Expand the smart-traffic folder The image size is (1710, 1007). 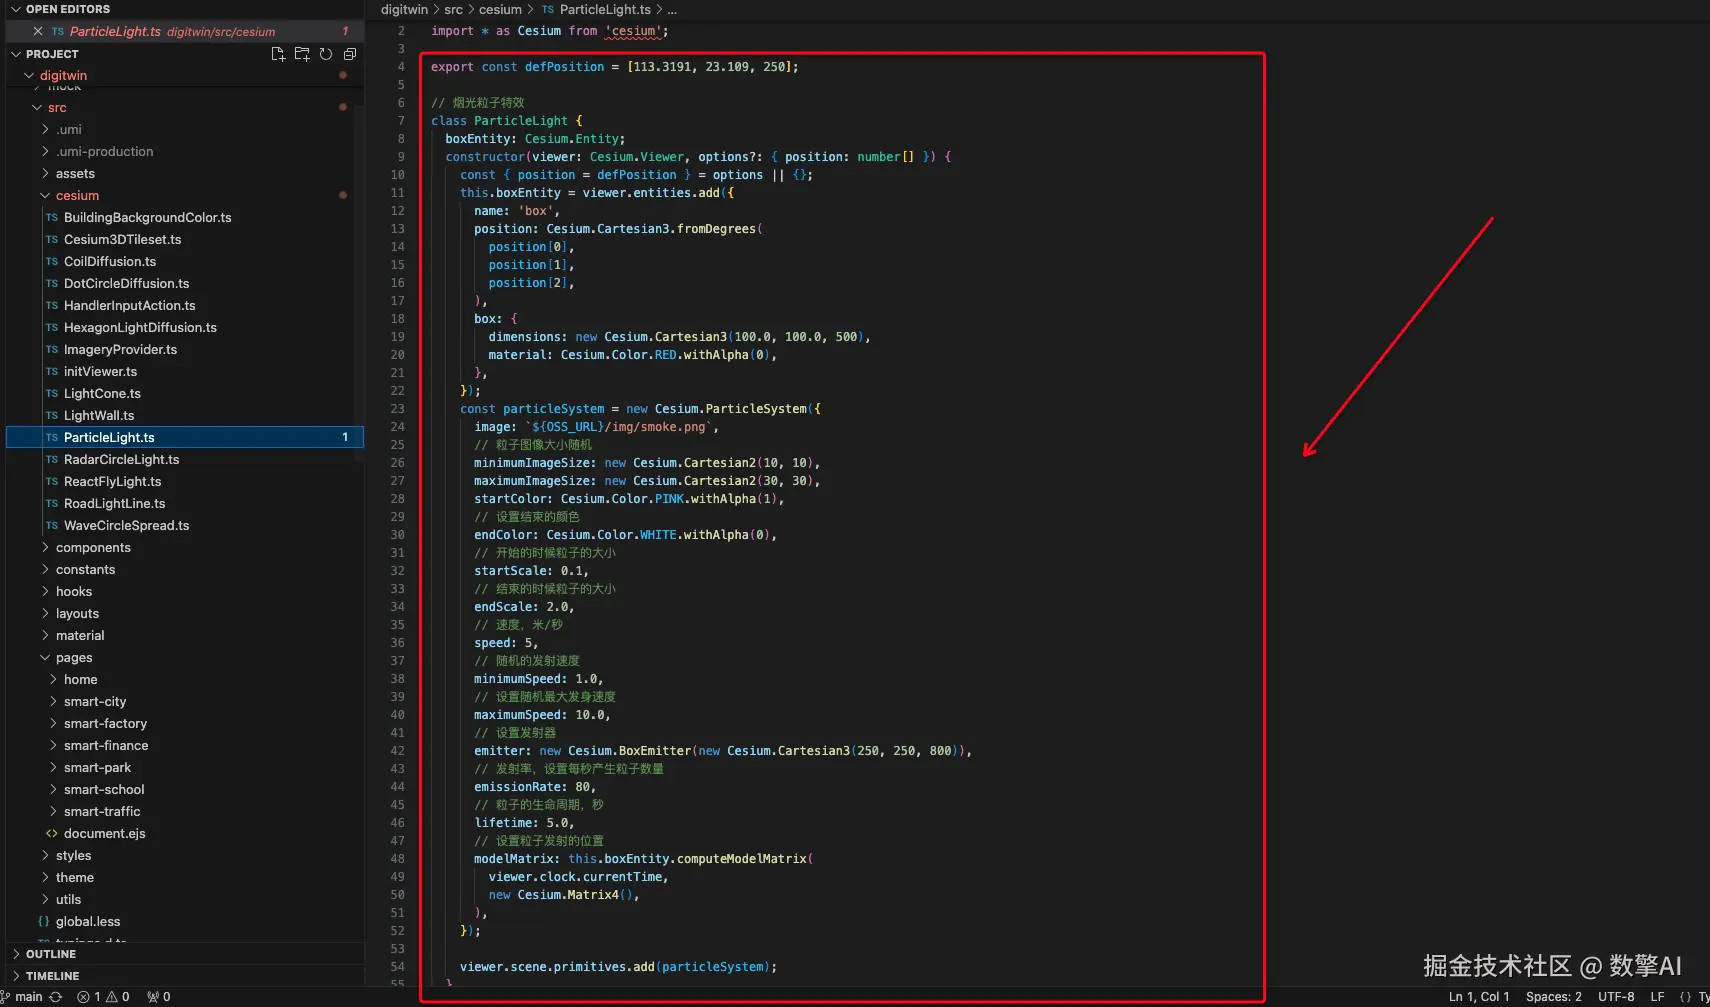(53, 812)
